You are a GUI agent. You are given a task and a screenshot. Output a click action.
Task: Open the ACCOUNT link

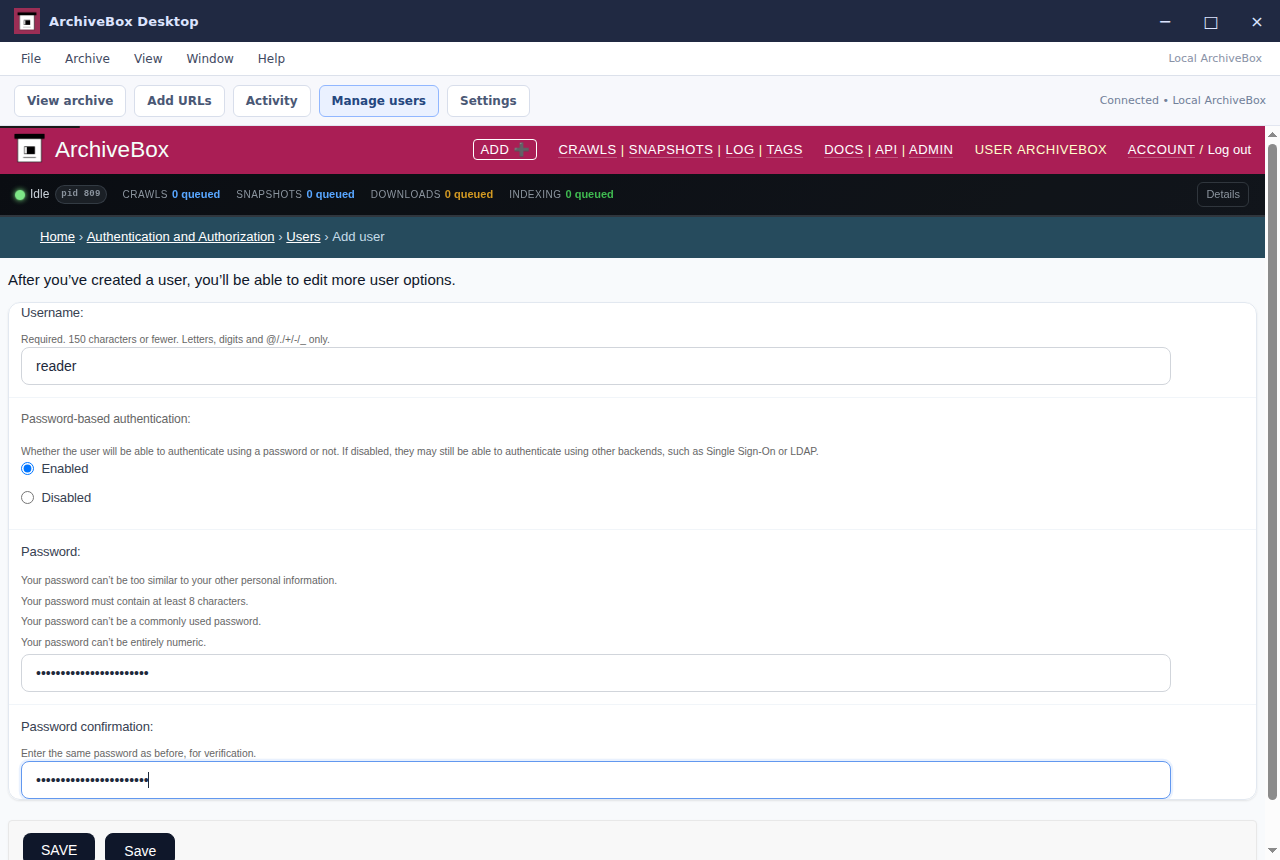(x=1161, y=150)
